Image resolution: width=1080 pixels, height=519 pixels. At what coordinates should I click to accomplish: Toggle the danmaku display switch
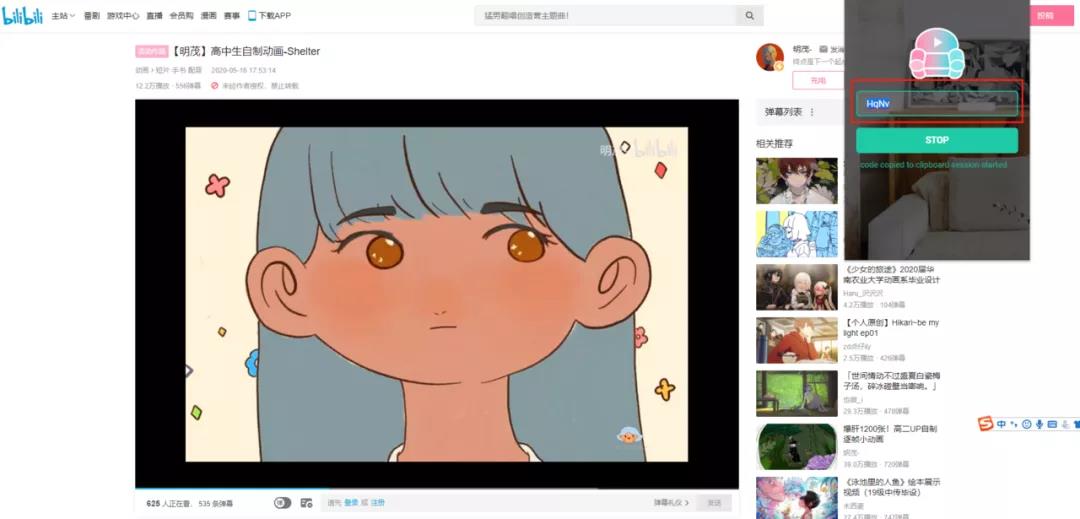282,503
